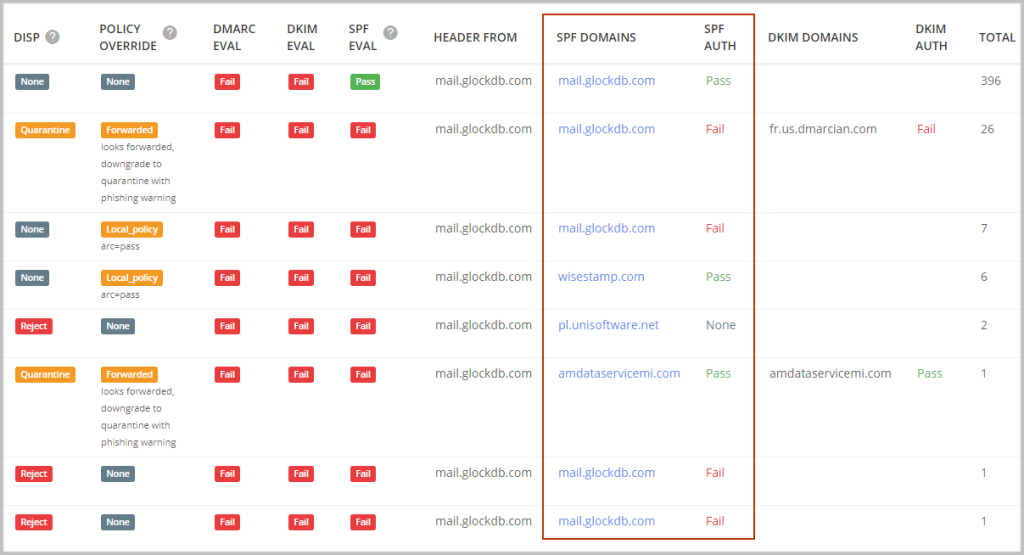Select fr.us.dmarcian.com in the DKIM DOMAINS column
The image size is (1024, 555).
pos(823,129)
